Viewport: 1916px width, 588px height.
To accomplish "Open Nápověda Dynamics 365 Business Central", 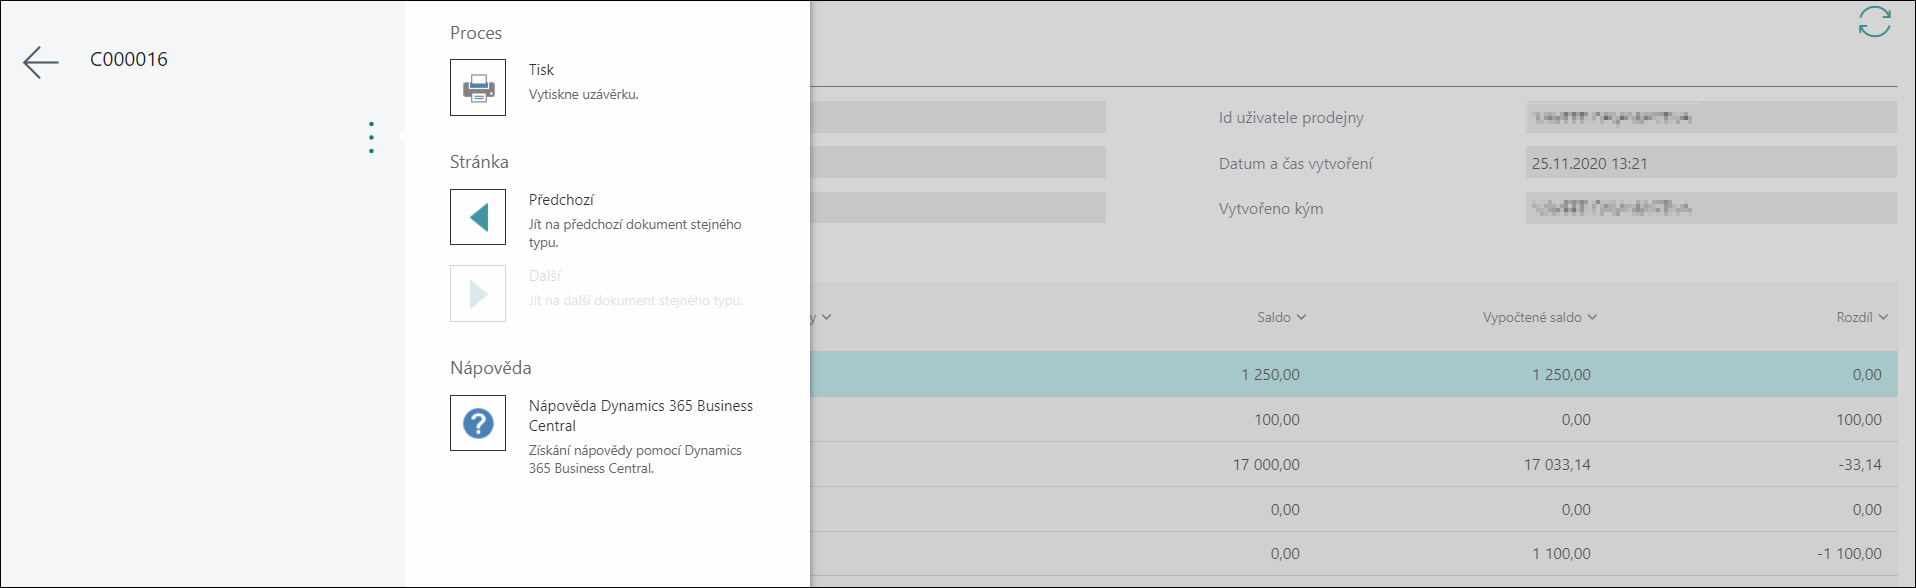I will click(x=641, y=416).
